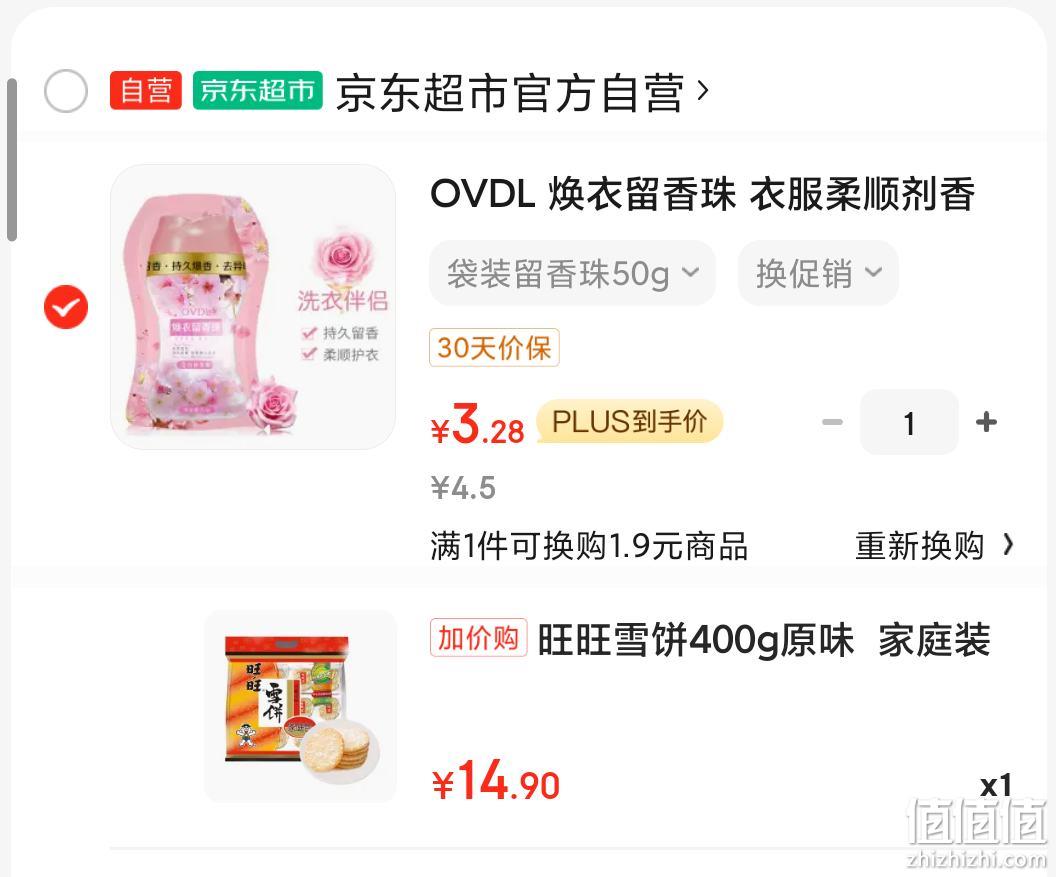This screenshot has width=1056, height=877.
Task: Increase quantity with the plus icon
Action: tap(986, 422)
